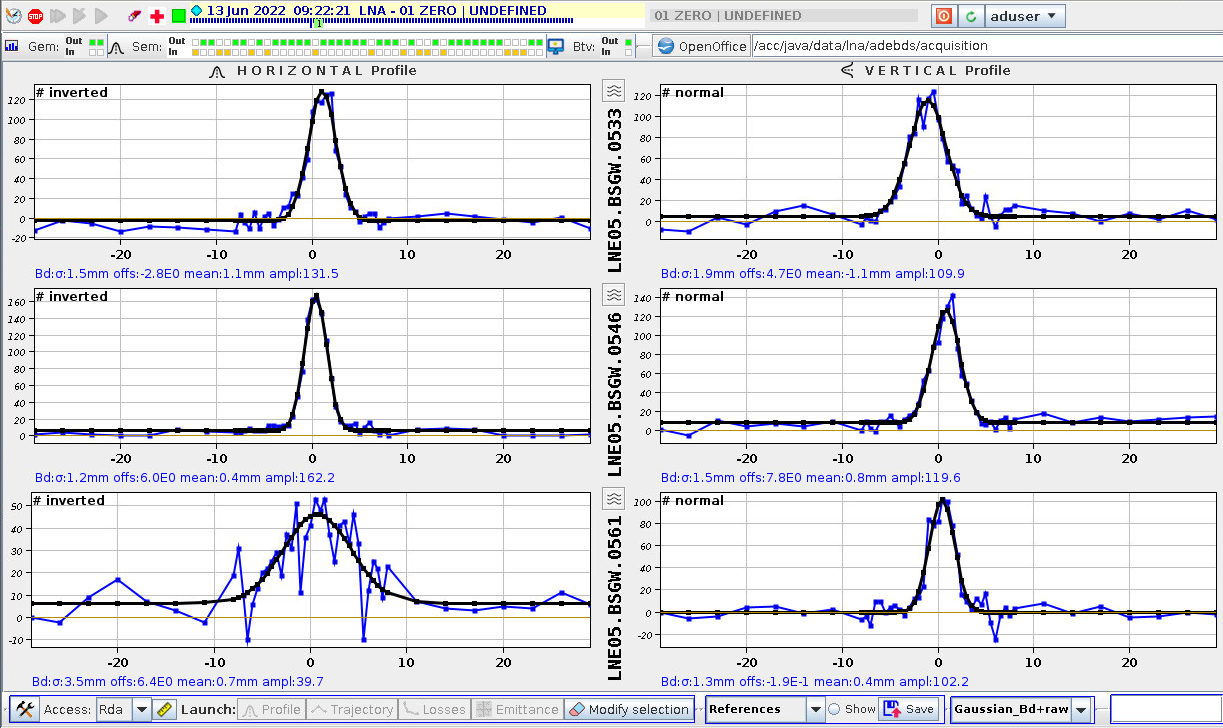The height and width of the screenshot is (728, 1223).
Task: Click fit text with ampl:39.7
Action: point(178,682)
